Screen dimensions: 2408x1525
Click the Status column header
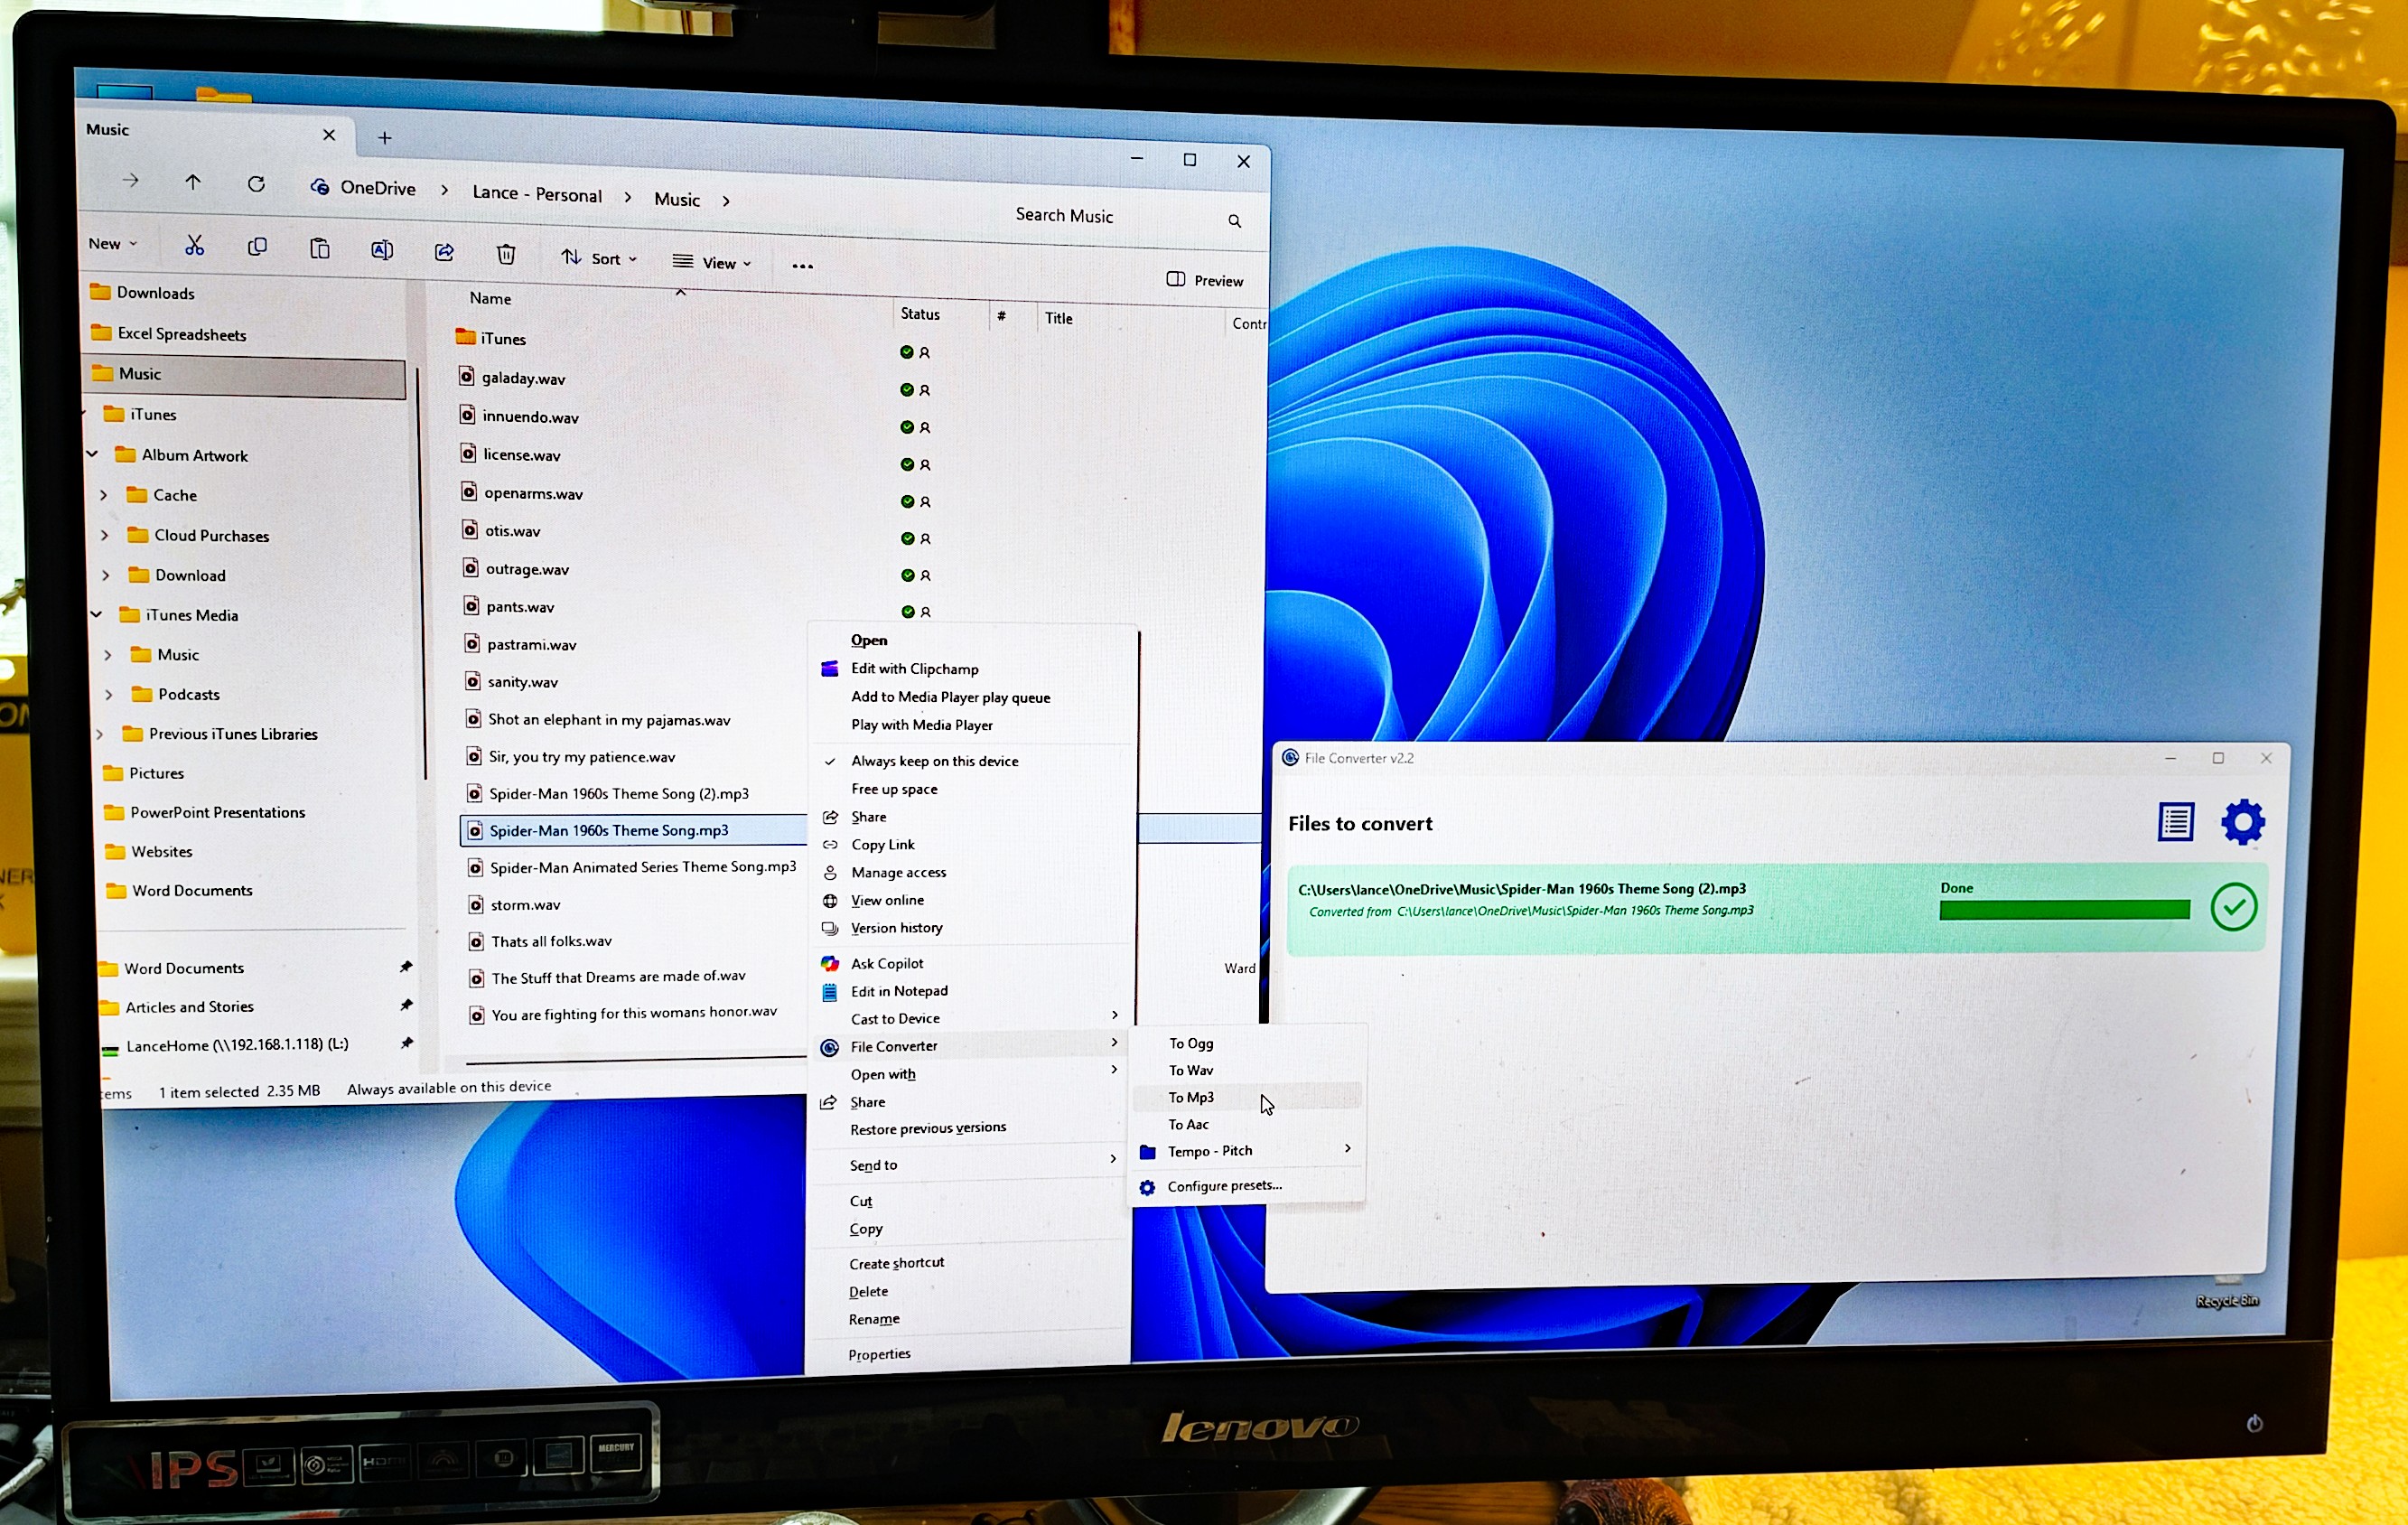920,314
